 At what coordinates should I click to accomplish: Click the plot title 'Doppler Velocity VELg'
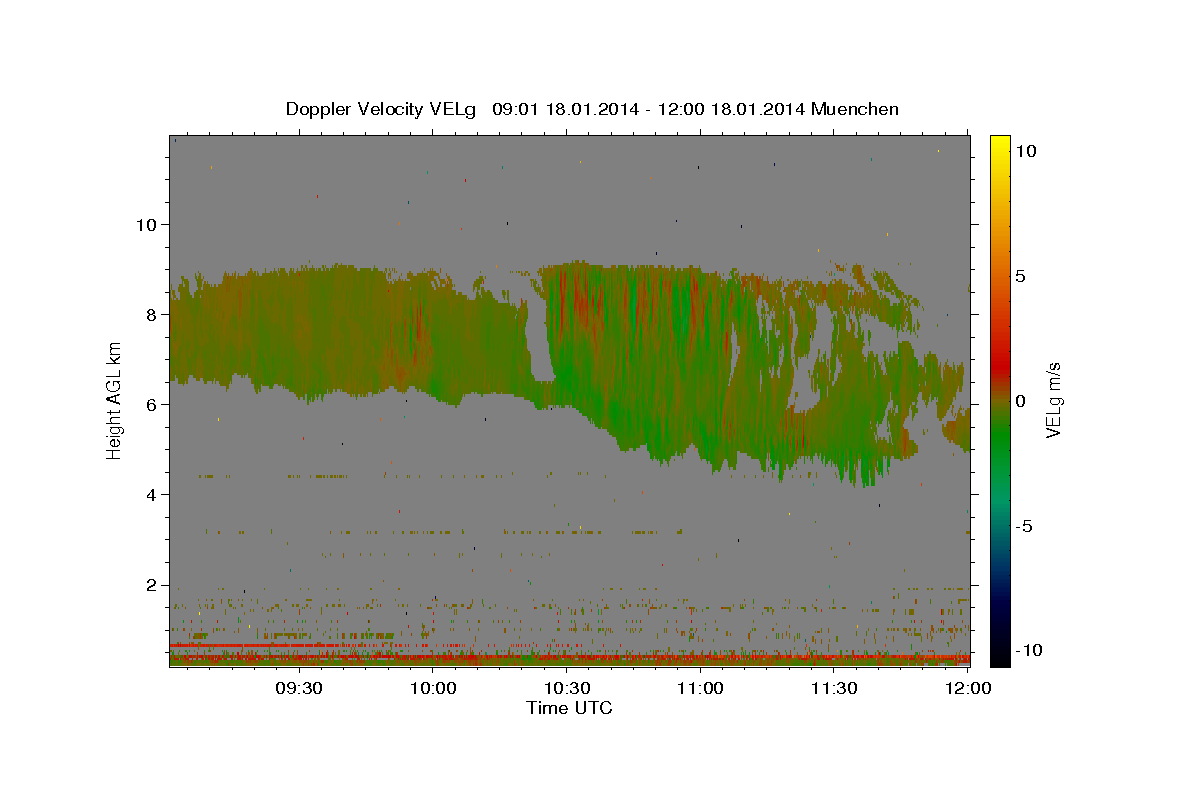pyautogui.click(x=383, y=109)
